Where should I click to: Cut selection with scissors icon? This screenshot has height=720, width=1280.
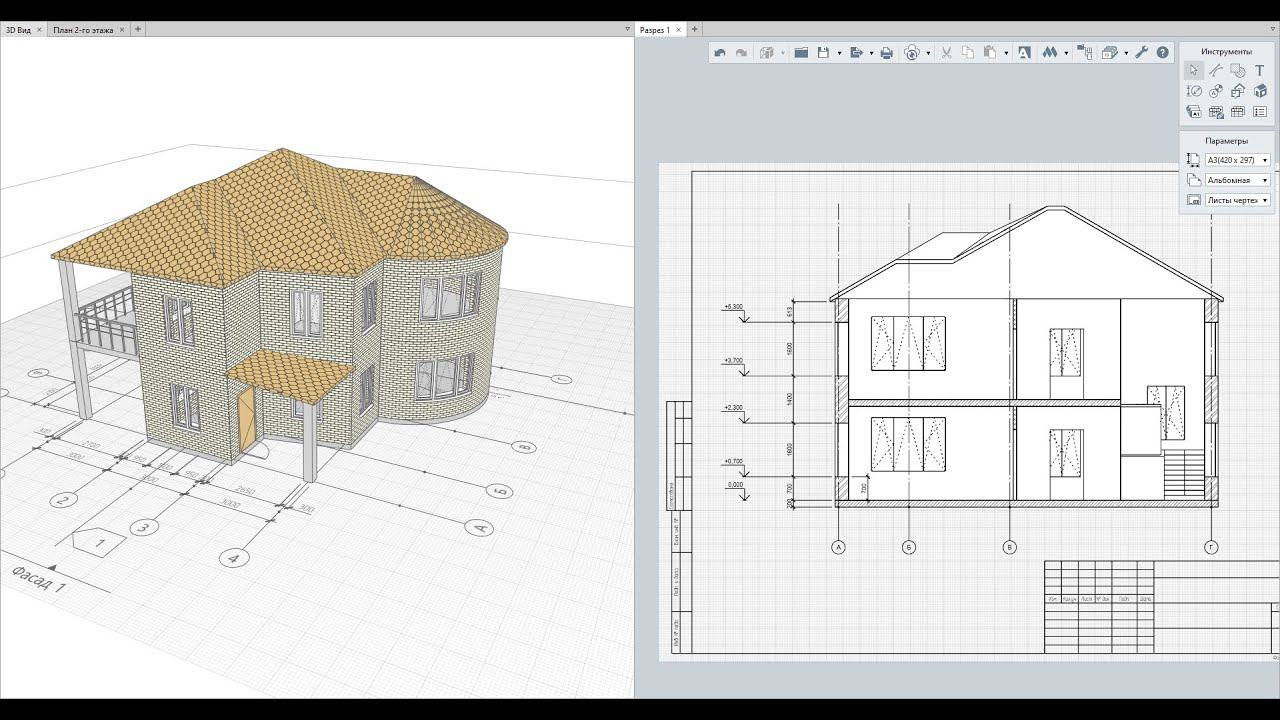[x=946, y=53]
